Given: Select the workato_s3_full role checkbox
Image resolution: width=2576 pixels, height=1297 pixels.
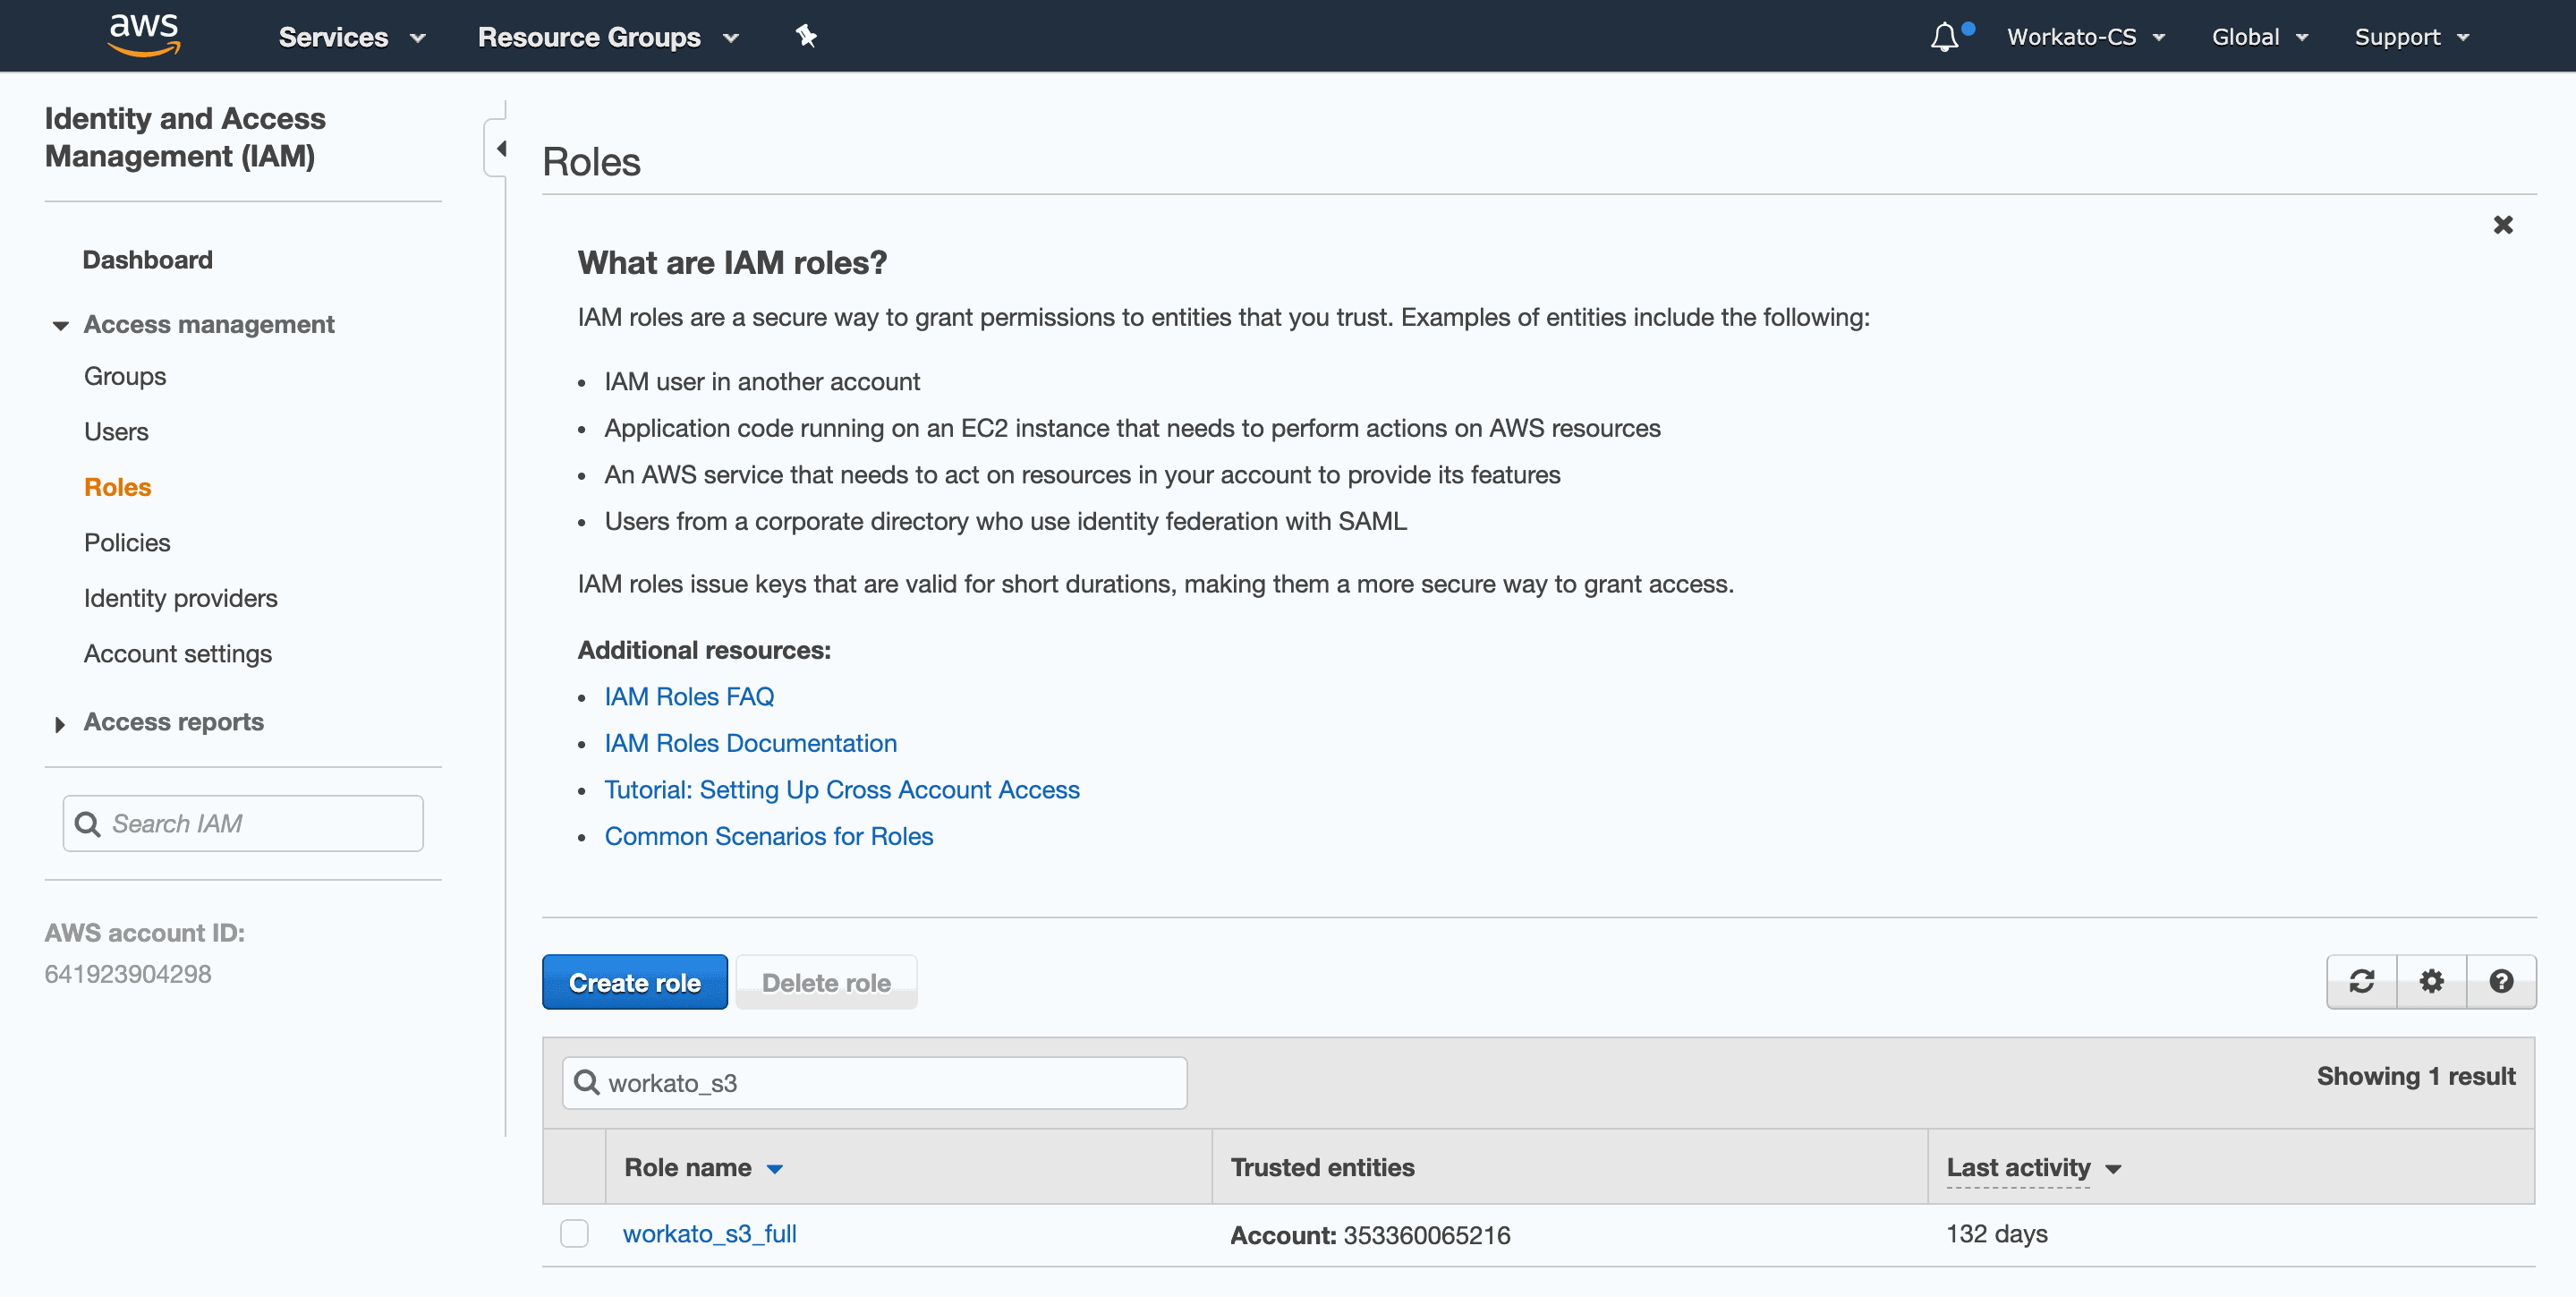Looking at the screenshot, I should click(574, 1233).
